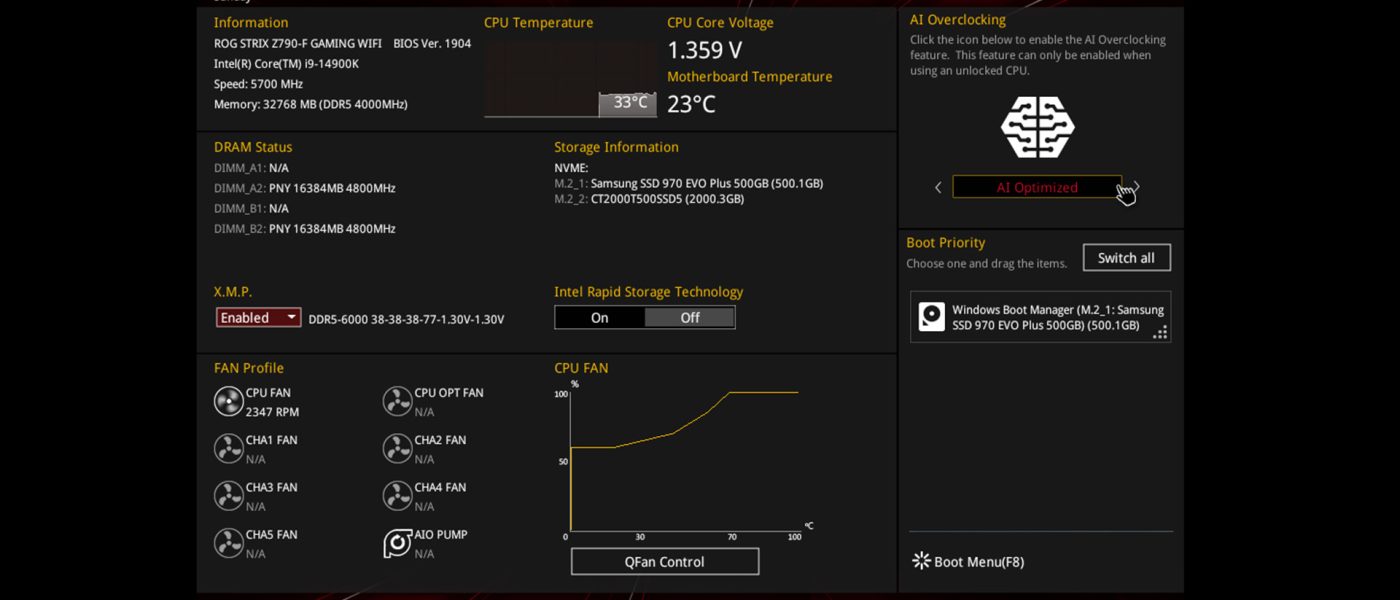The image size is (1400, 600).
Task: Click the Windows Boot Manager disk icon
Action: (932, 317)
